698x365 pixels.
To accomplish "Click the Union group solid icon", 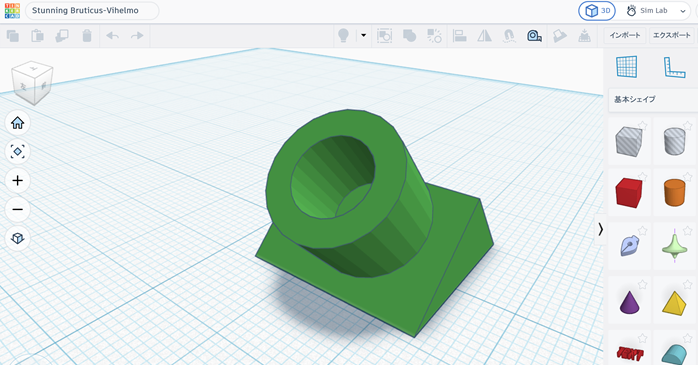I will point(410,36).
